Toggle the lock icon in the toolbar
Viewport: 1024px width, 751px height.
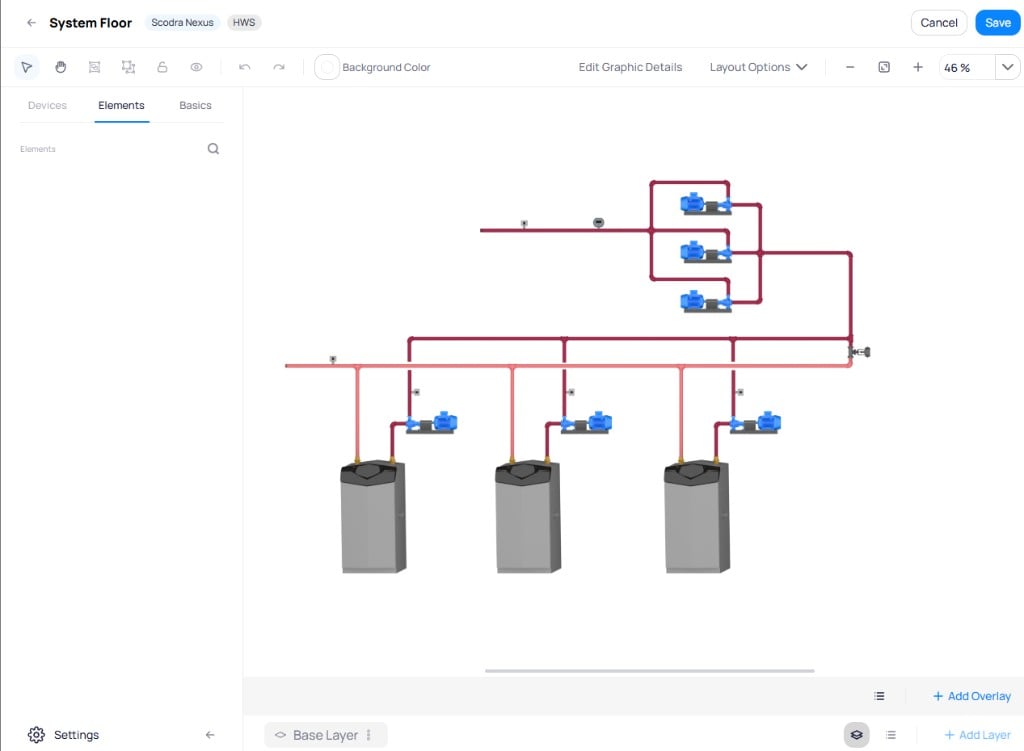tap(163, 67)
